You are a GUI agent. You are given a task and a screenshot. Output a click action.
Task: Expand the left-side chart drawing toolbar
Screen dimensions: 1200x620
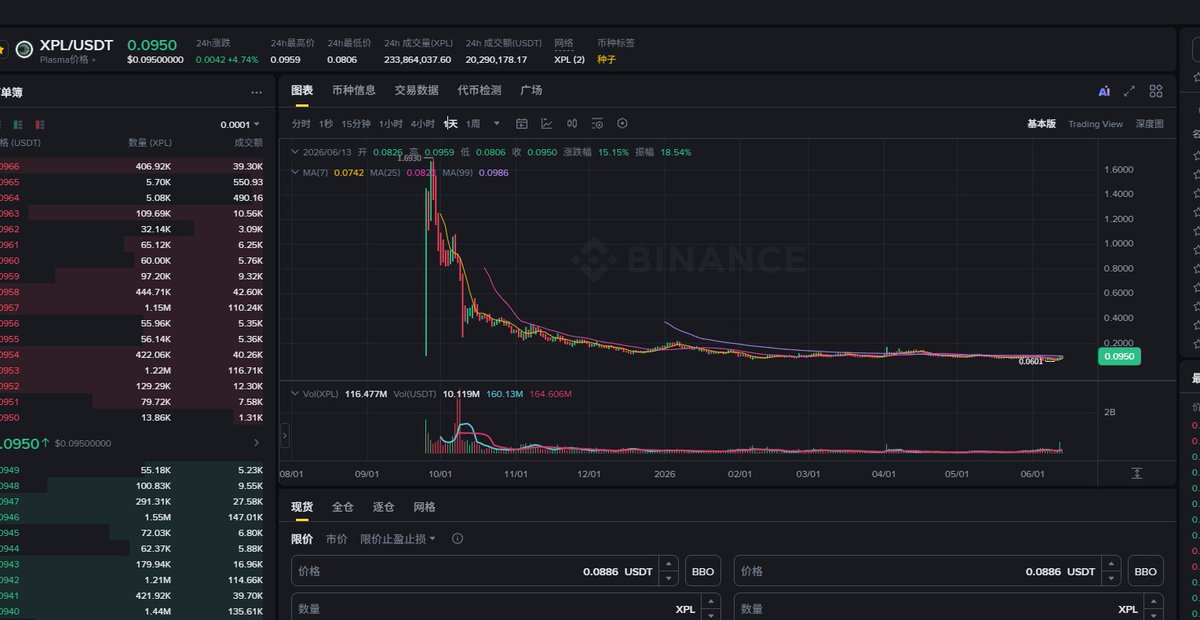(x=285, y=436)
